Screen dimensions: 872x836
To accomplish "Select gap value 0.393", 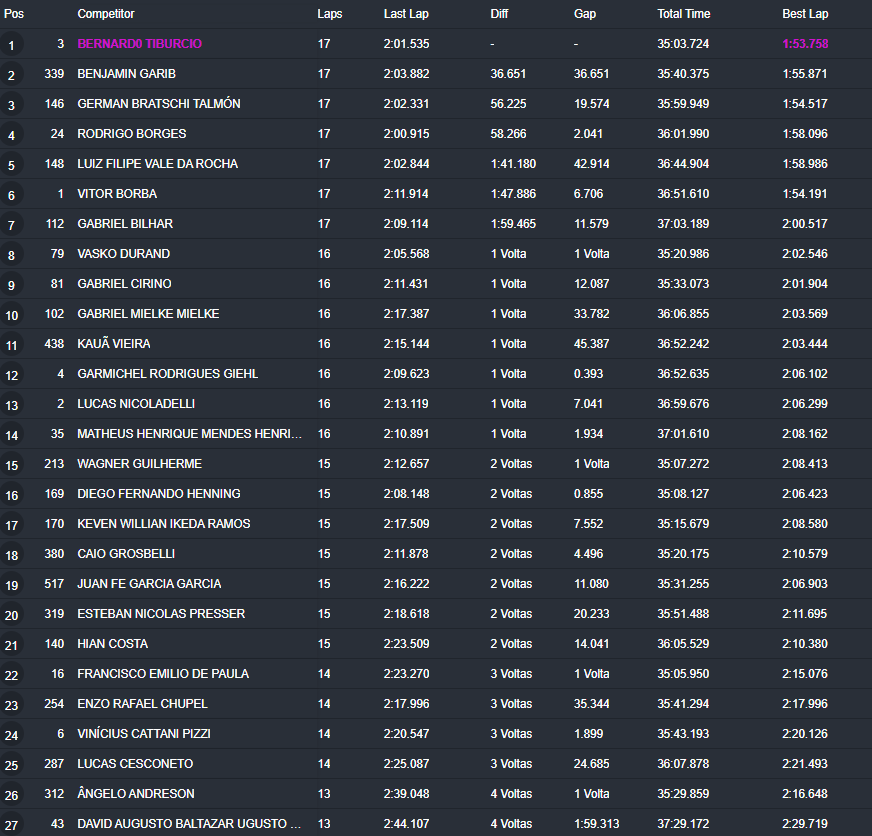I will pos(588,374).
